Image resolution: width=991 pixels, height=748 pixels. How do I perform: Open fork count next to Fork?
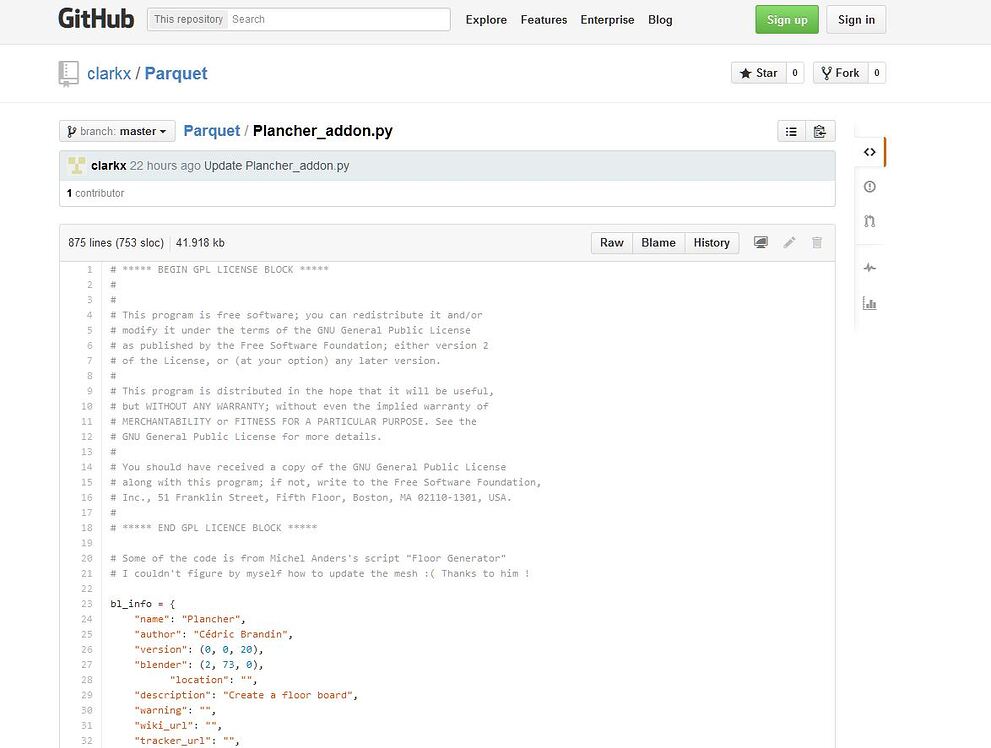[x=877, y=73]
